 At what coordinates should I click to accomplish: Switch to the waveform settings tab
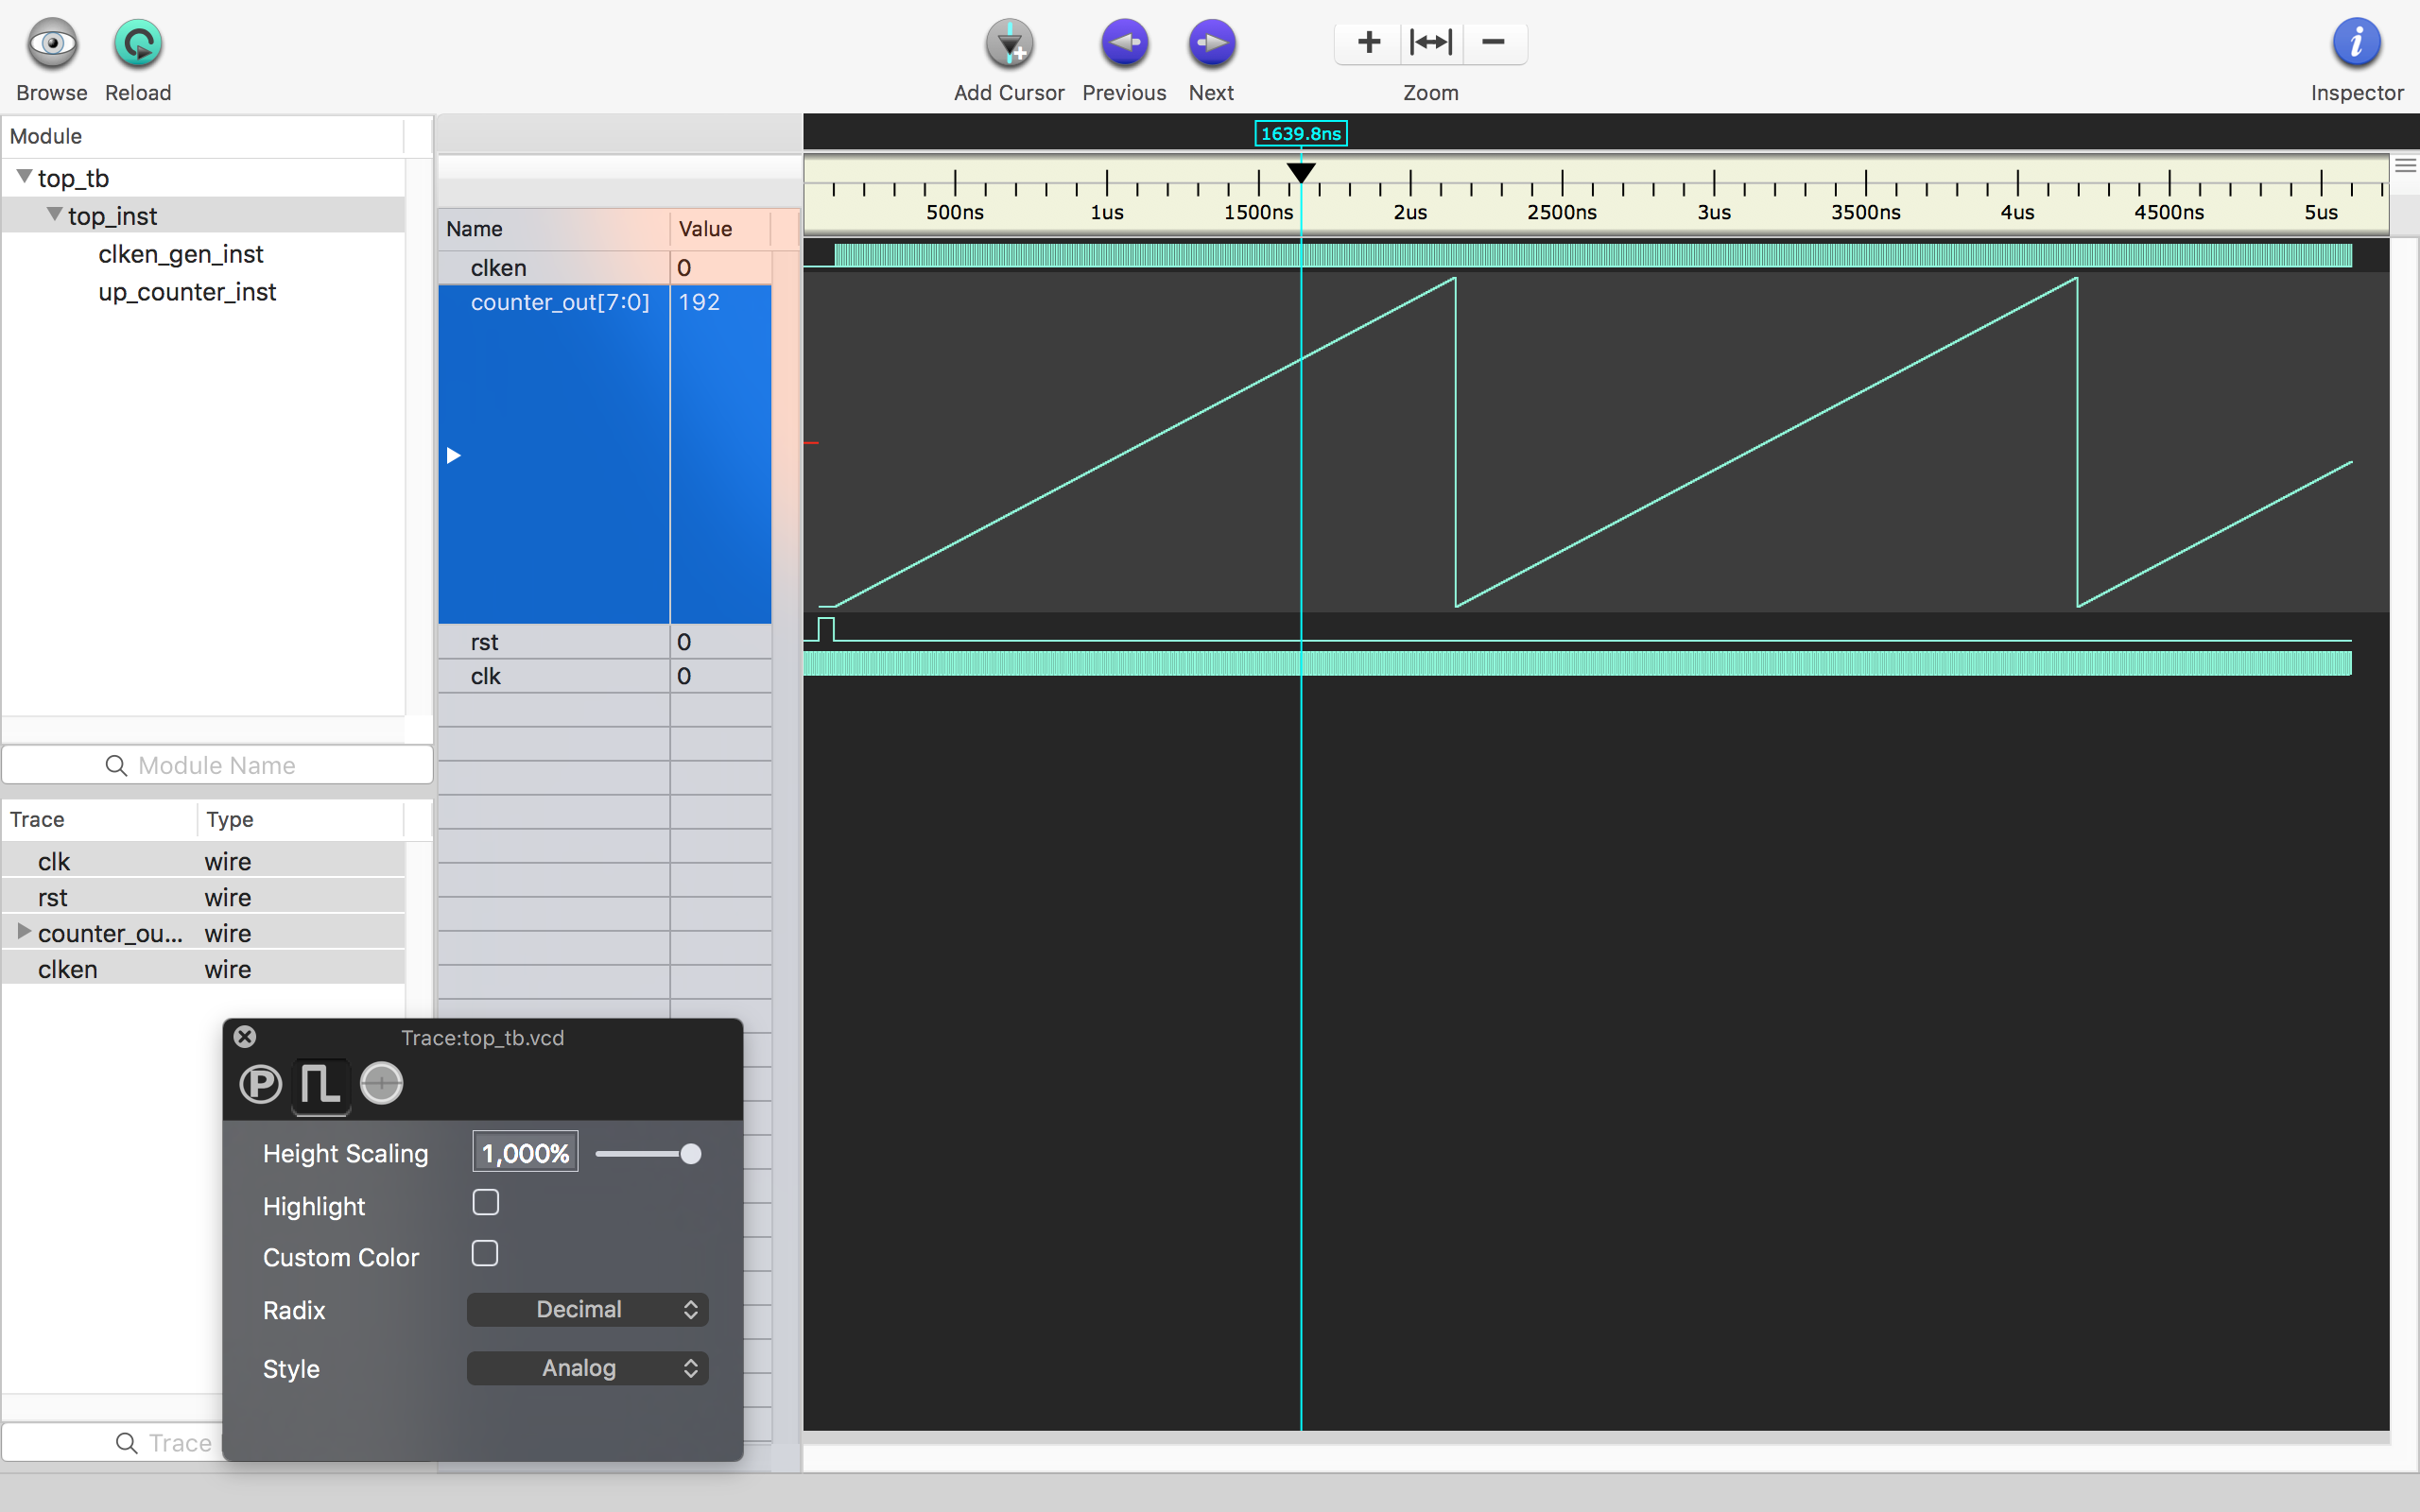(x=320, y=1084)
